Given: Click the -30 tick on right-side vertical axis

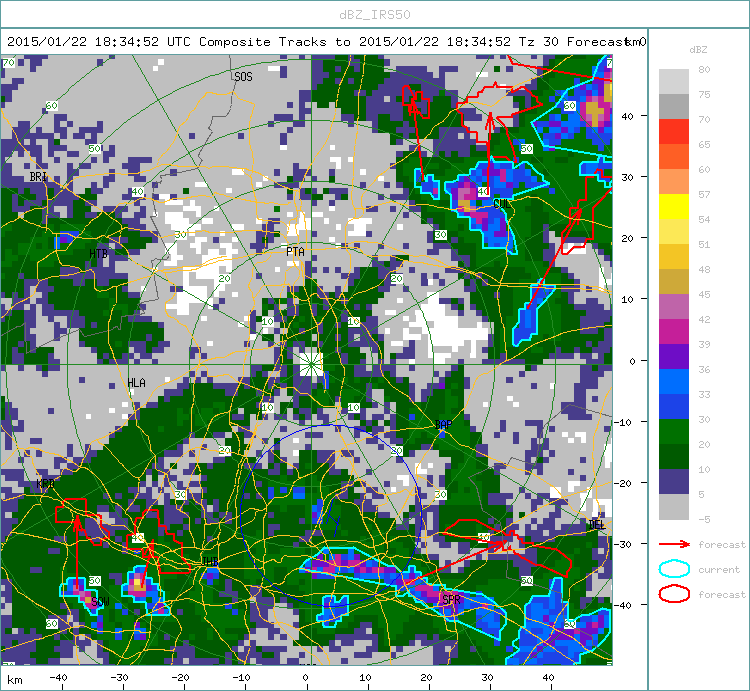Looking at the screenshot, I should [x=624, y=544].
